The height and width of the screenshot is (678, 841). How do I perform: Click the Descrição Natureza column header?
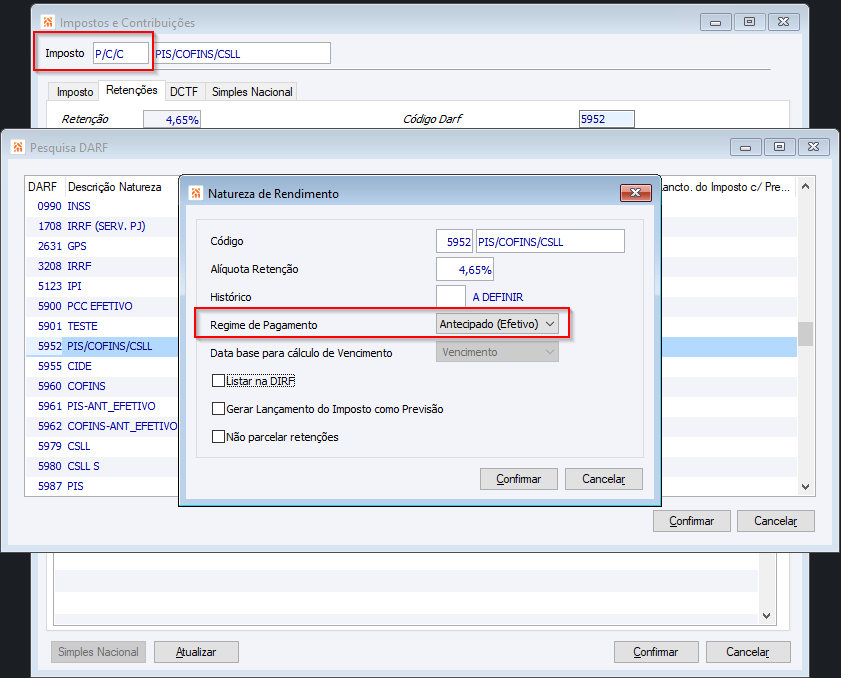[x=121, y=187]
